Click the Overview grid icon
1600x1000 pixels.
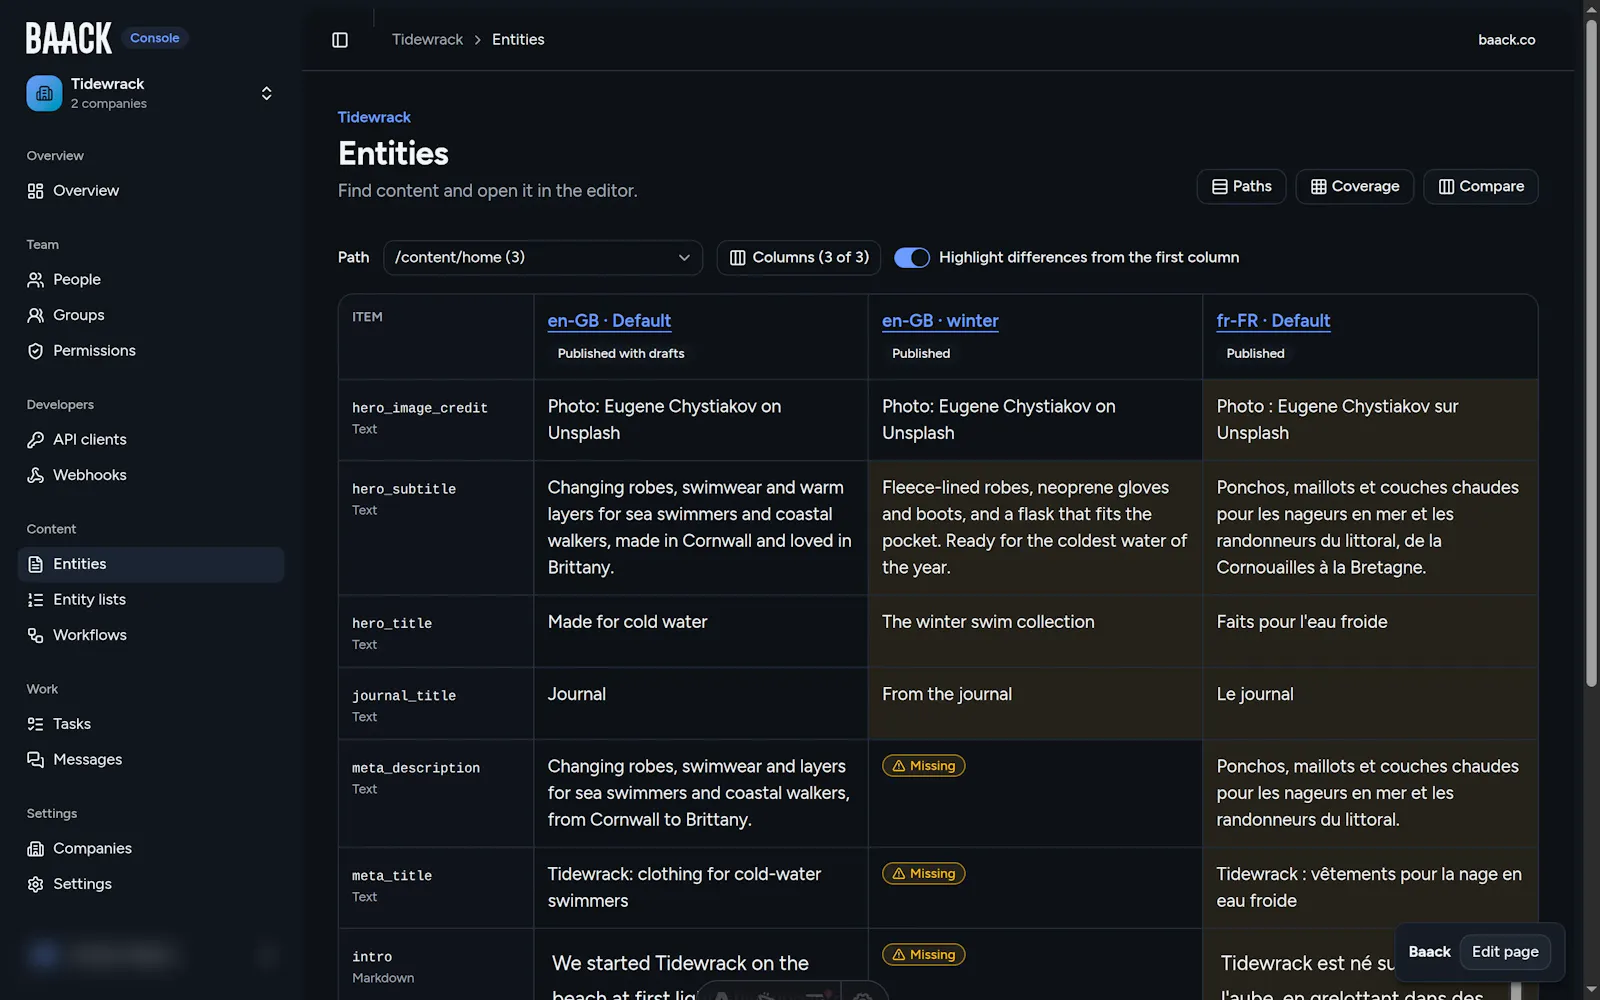(36, 191)
